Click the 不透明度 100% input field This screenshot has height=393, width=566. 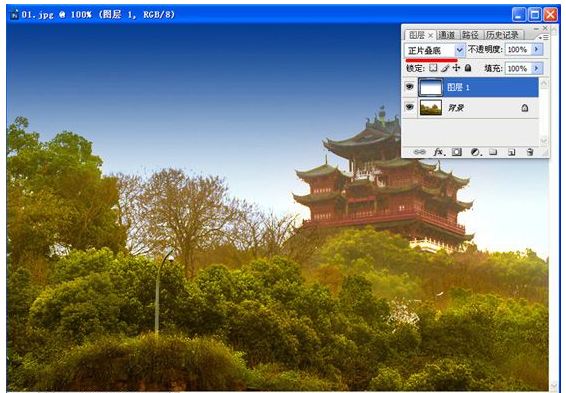tap(518, 49)
